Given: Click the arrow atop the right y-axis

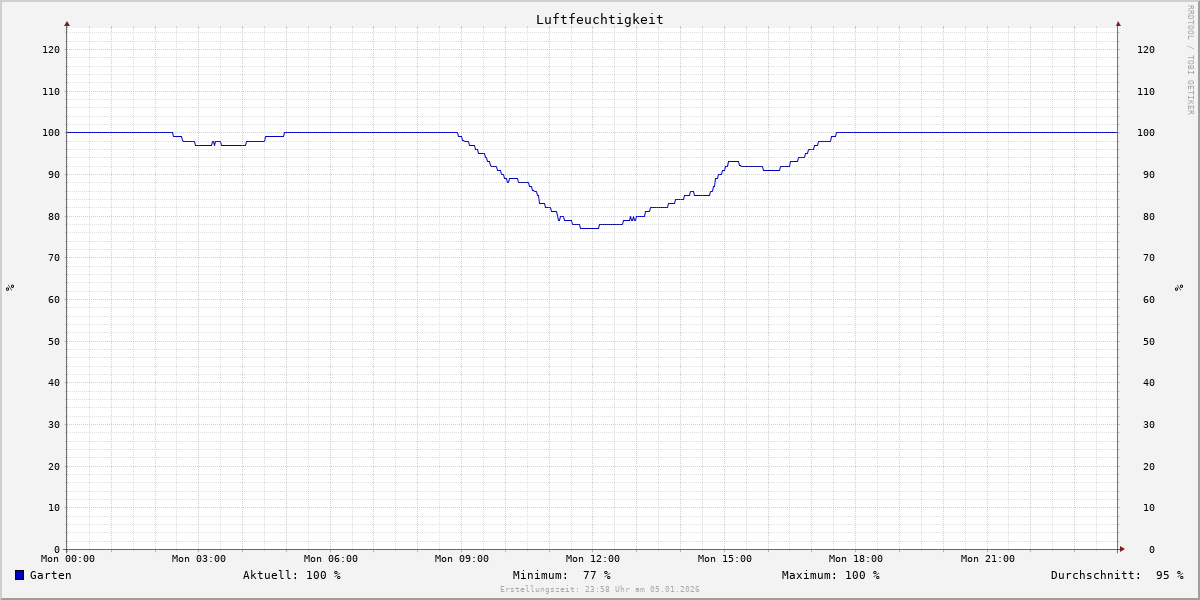Looking at the screenshot, I should coord(1118,23).
